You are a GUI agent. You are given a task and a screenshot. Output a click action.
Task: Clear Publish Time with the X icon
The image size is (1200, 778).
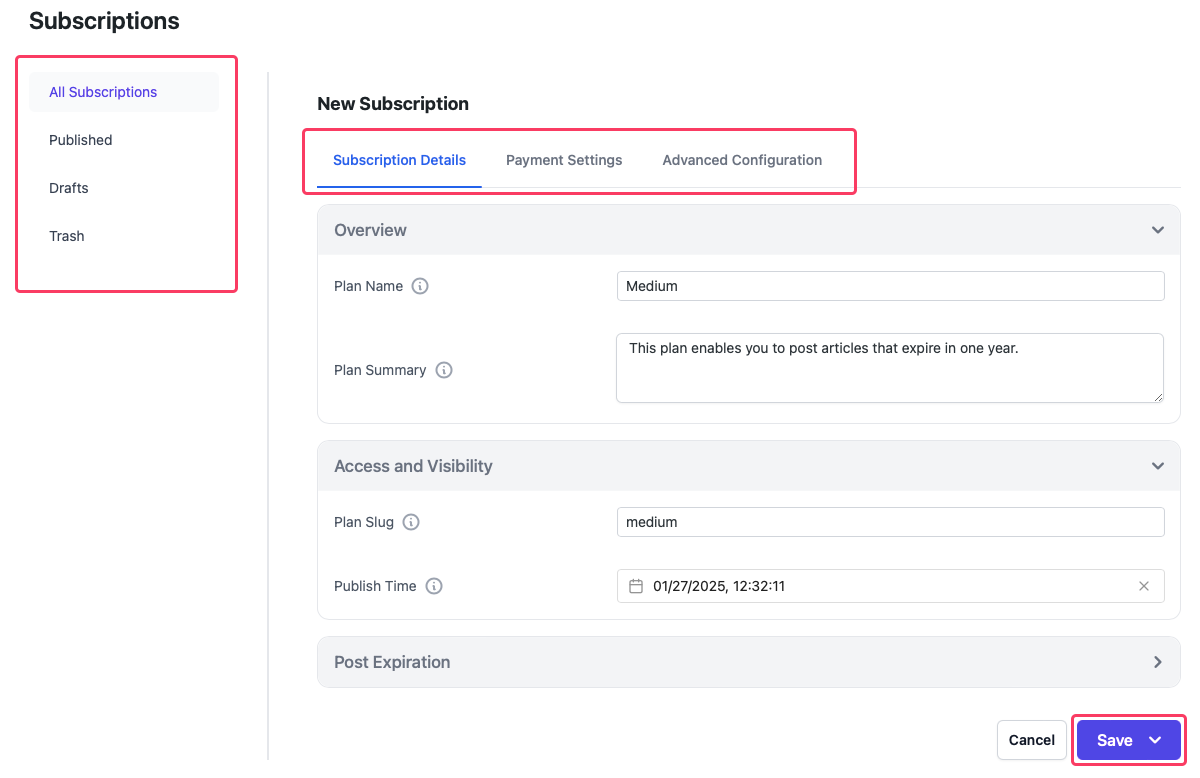[1144, 586]
